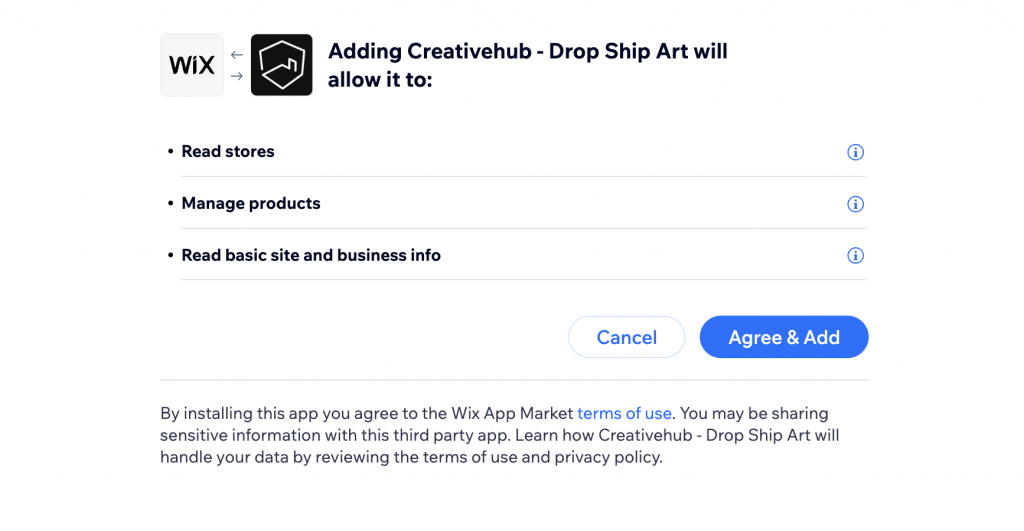Click the Creativehub black shield logo

(x=281, y=65)
